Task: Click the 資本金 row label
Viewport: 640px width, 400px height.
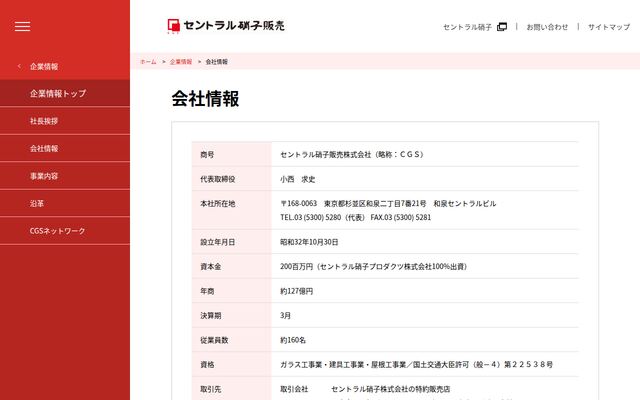Action: (211, 267)
